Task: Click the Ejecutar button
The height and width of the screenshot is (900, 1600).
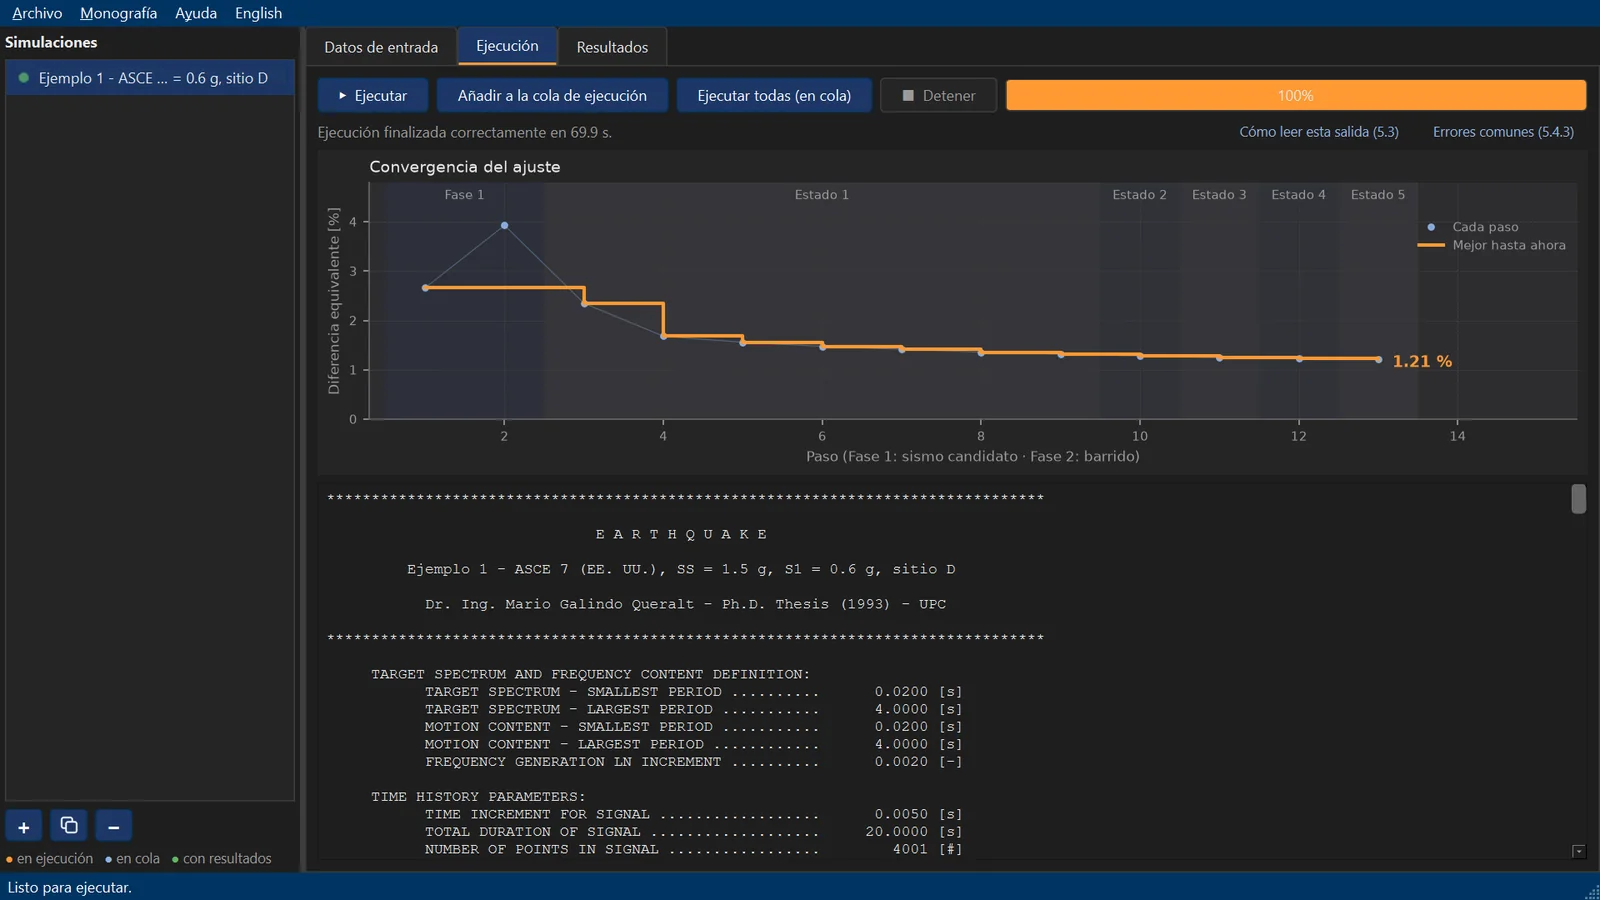Action: click(373, 96)
